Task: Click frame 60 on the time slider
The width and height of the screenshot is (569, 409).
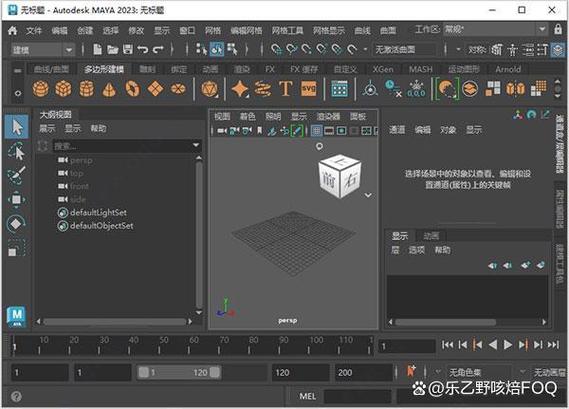Action: (x=189, y=345)
